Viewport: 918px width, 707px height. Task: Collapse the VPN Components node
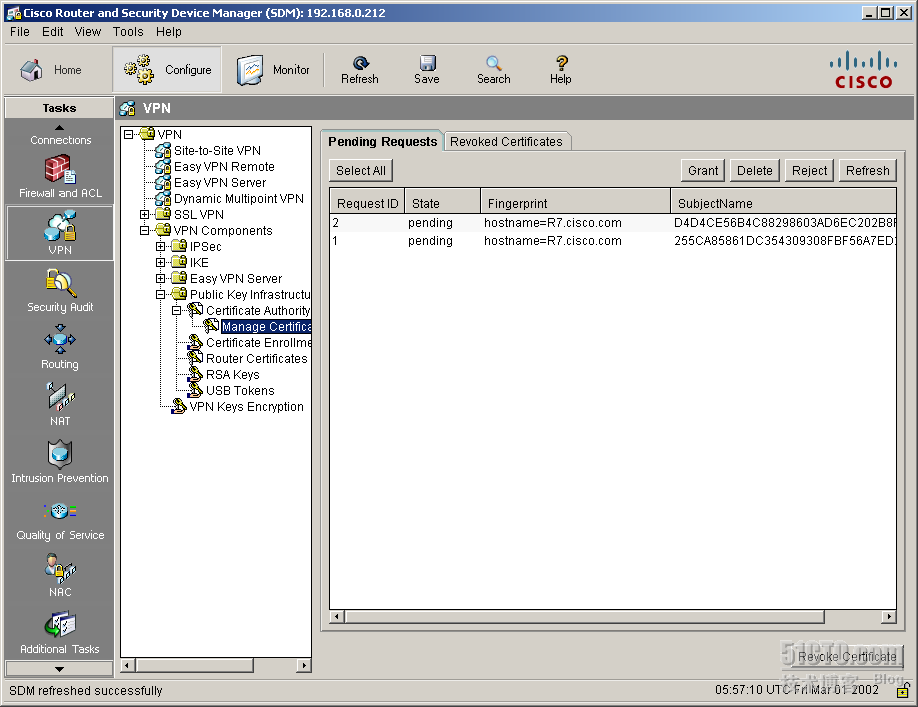pyautogui.click(x=145, y=231)
